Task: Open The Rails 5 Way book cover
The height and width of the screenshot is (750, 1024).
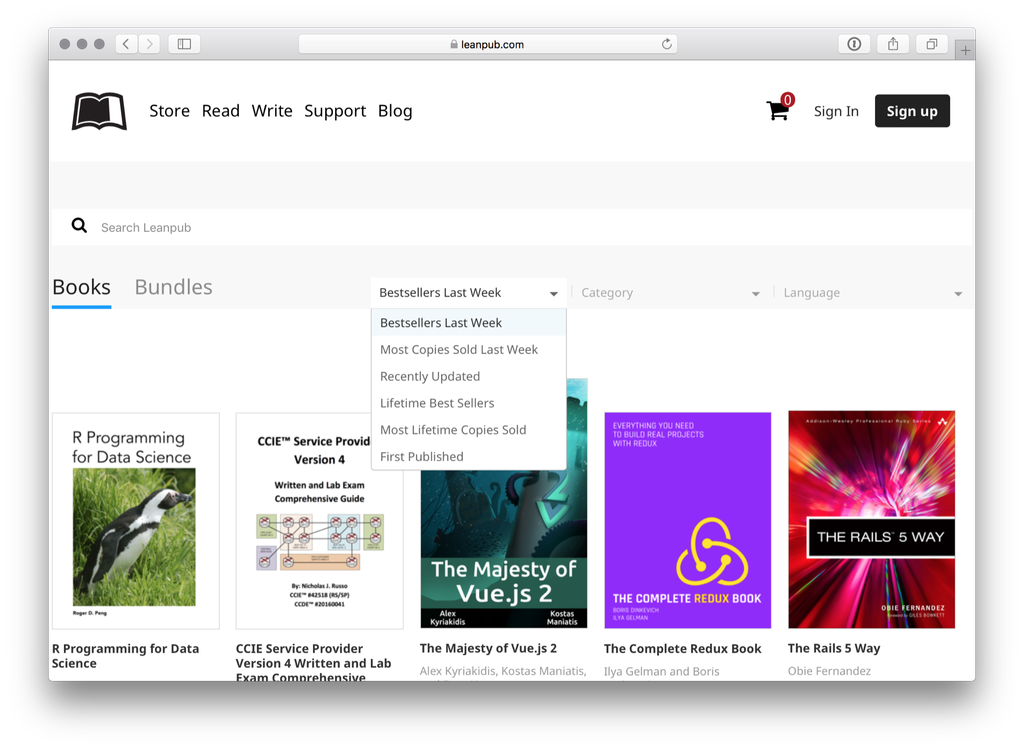Action: point(871,519)
